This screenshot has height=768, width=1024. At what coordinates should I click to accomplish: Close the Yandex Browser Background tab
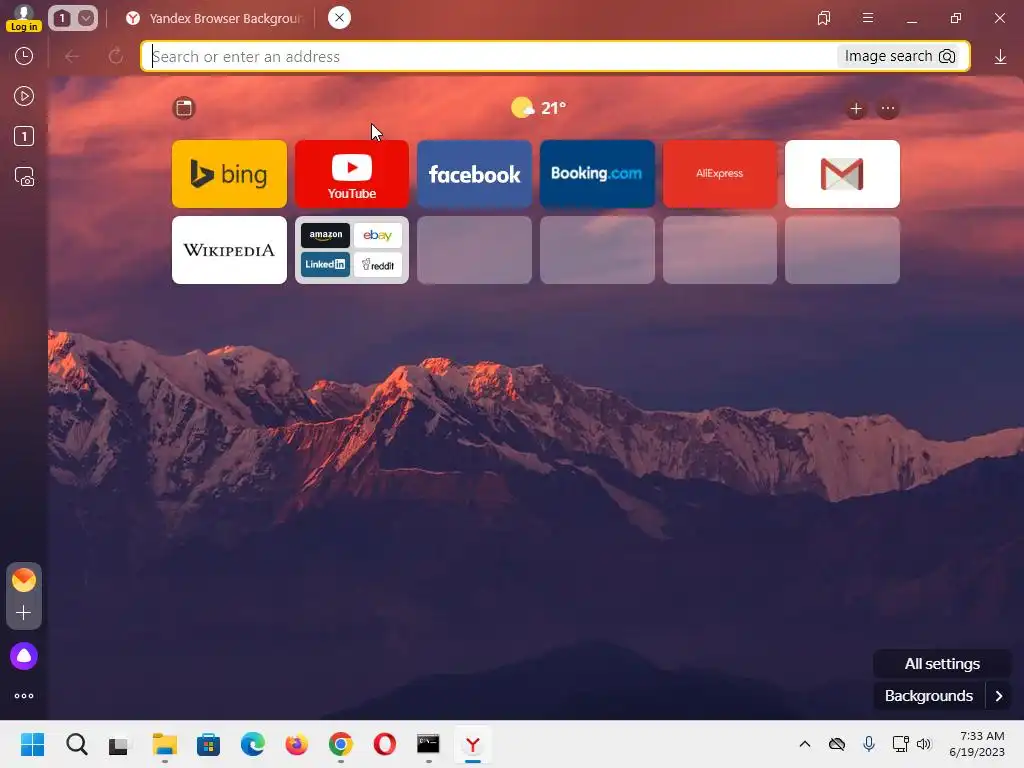[x=339, y=18]
